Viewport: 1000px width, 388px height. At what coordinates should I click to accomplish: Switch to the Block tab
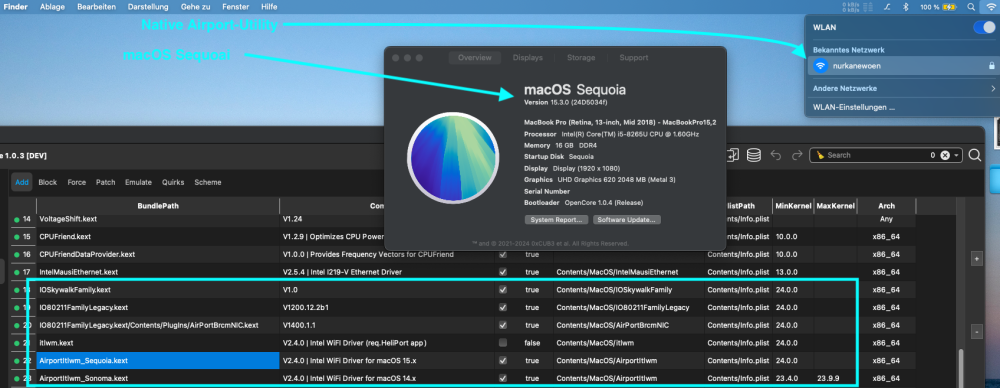(48, 182)
